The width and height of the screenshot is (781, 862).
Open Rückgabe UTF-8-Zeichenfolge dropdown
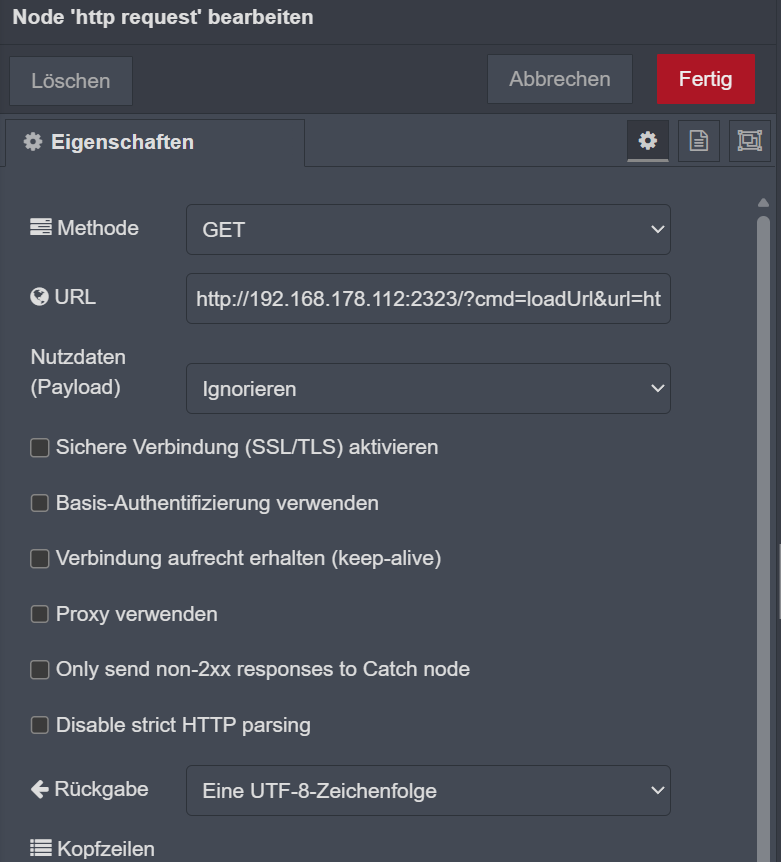(428, 791)
